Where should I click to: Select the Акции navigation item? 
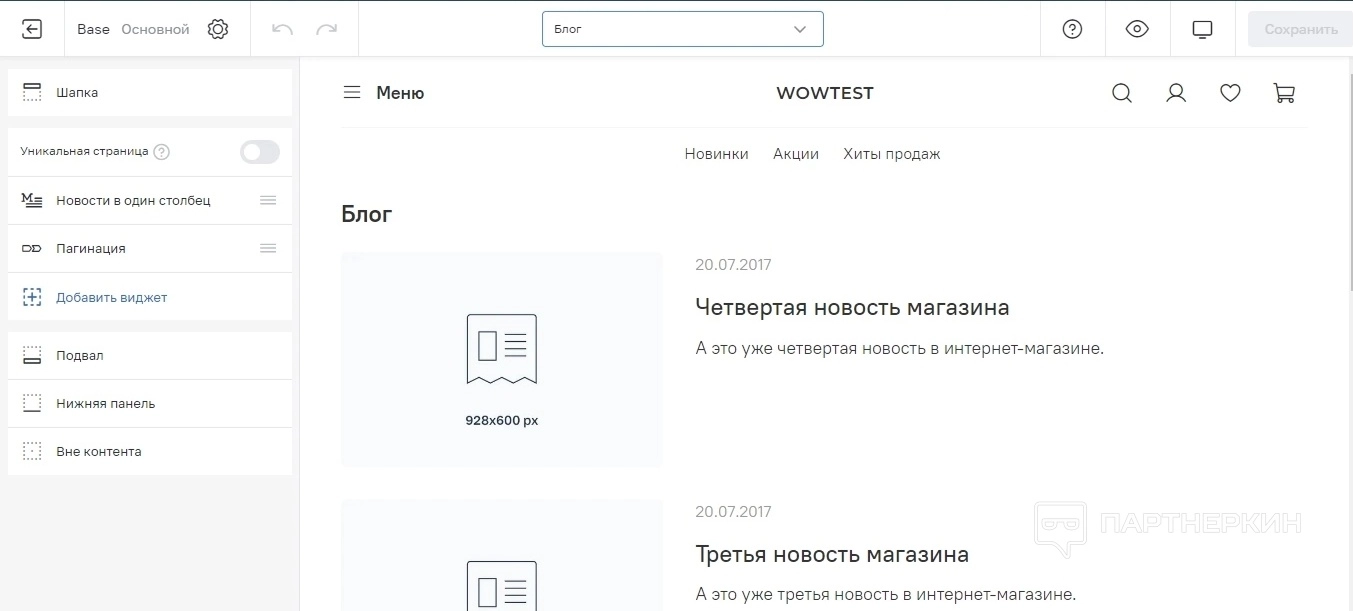[795, 154]
